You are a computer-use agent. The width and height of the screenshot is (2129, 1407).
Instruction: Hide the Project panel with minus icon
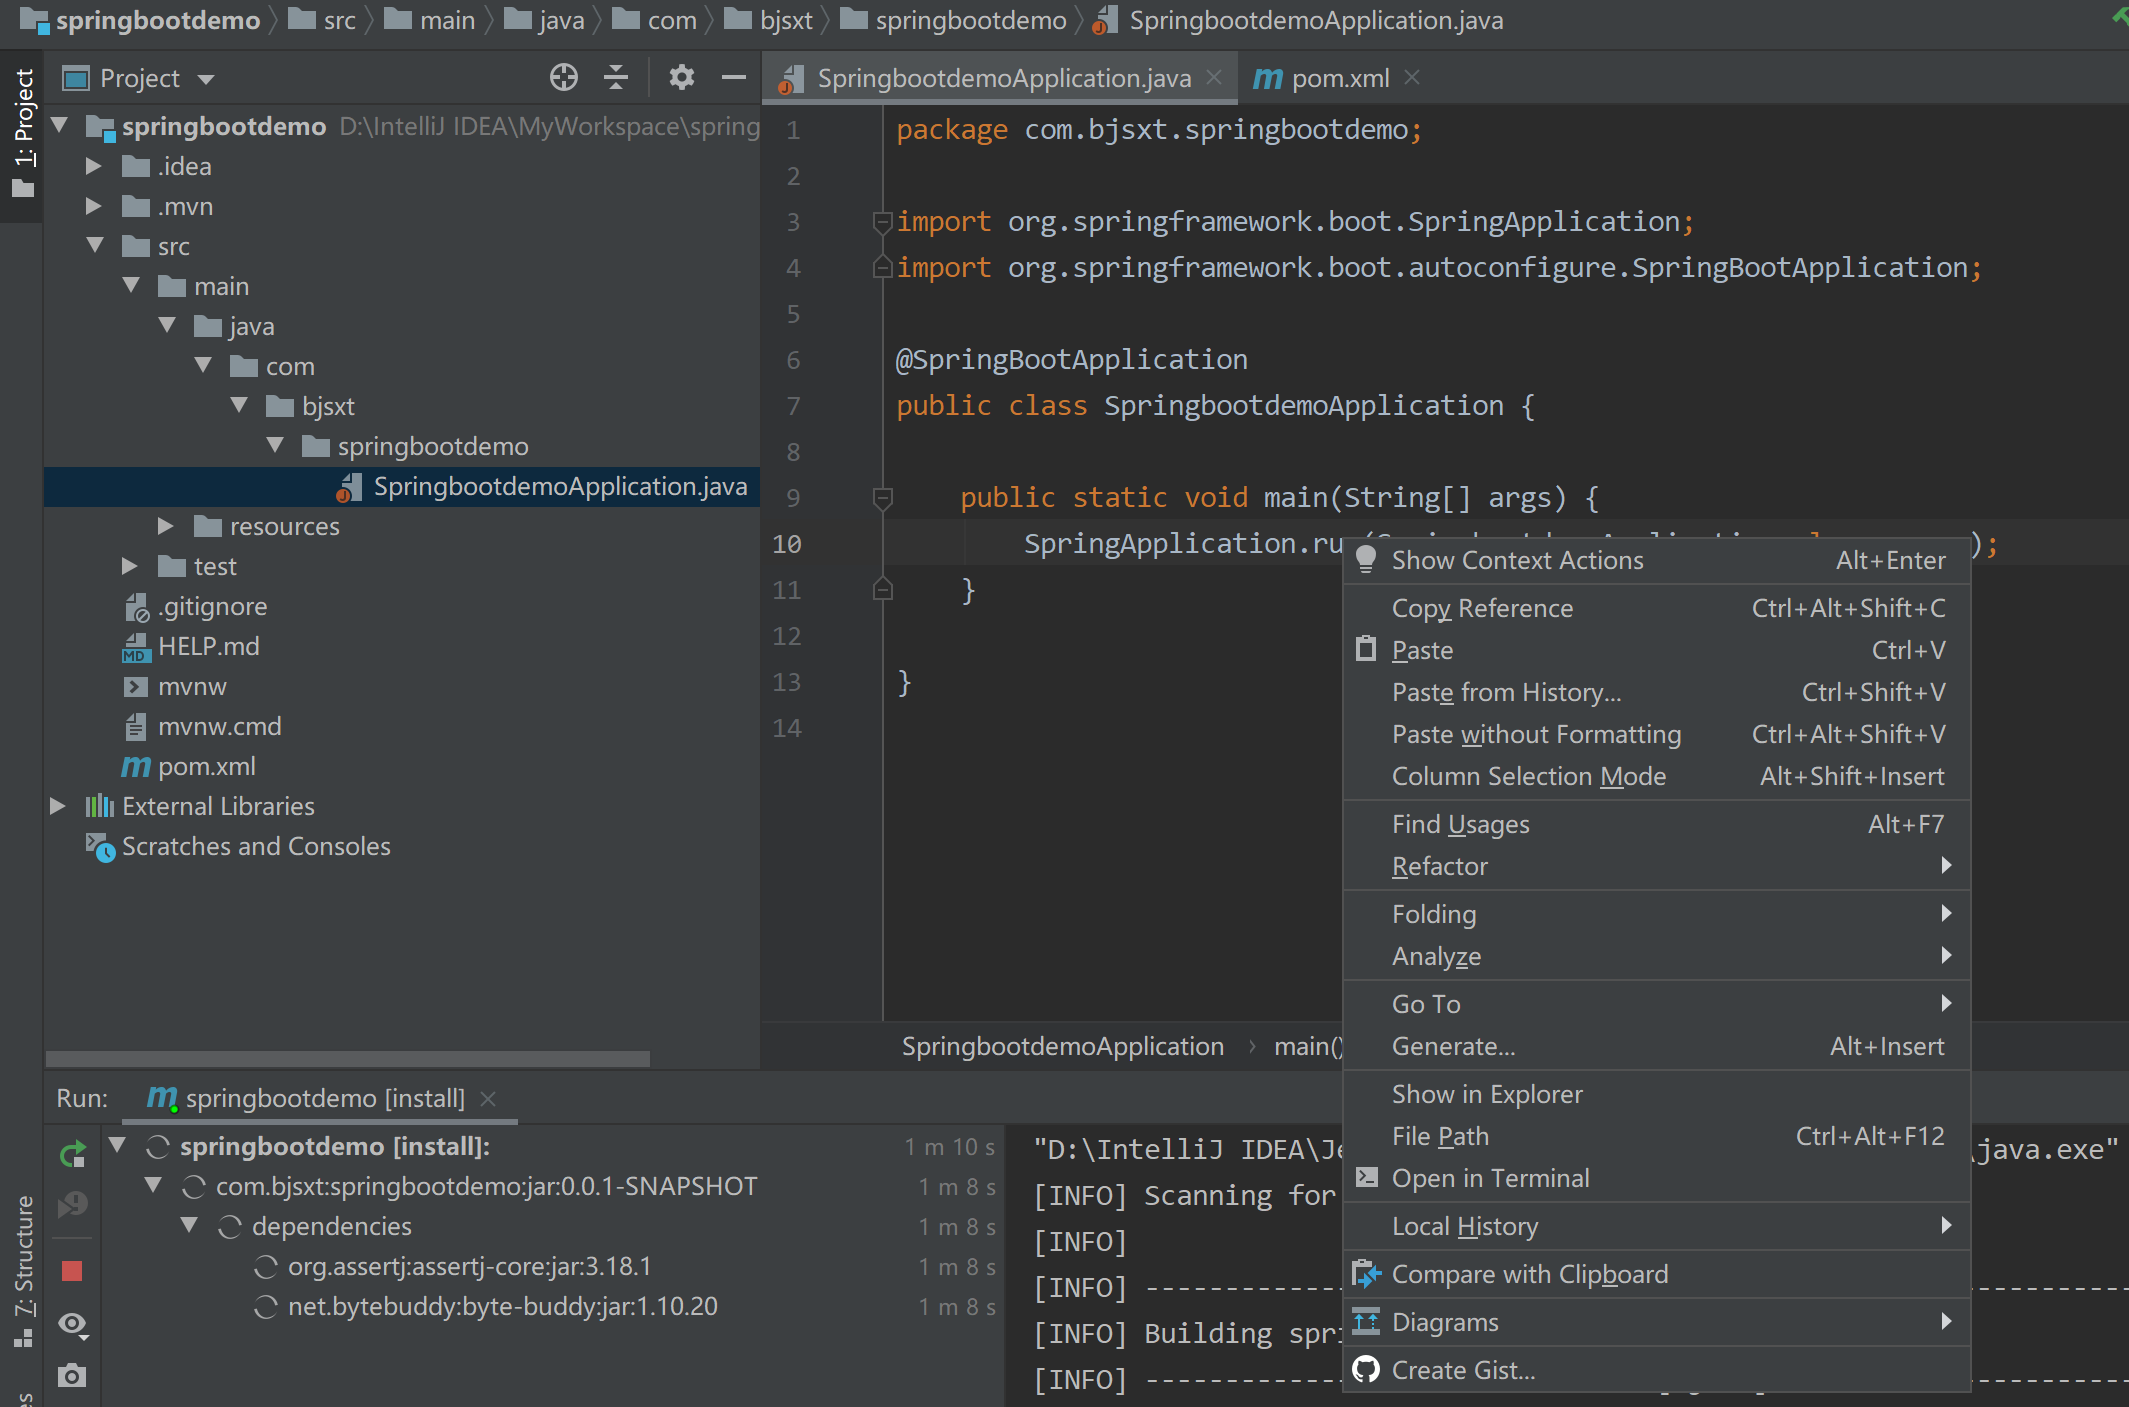tap(734, 78)
